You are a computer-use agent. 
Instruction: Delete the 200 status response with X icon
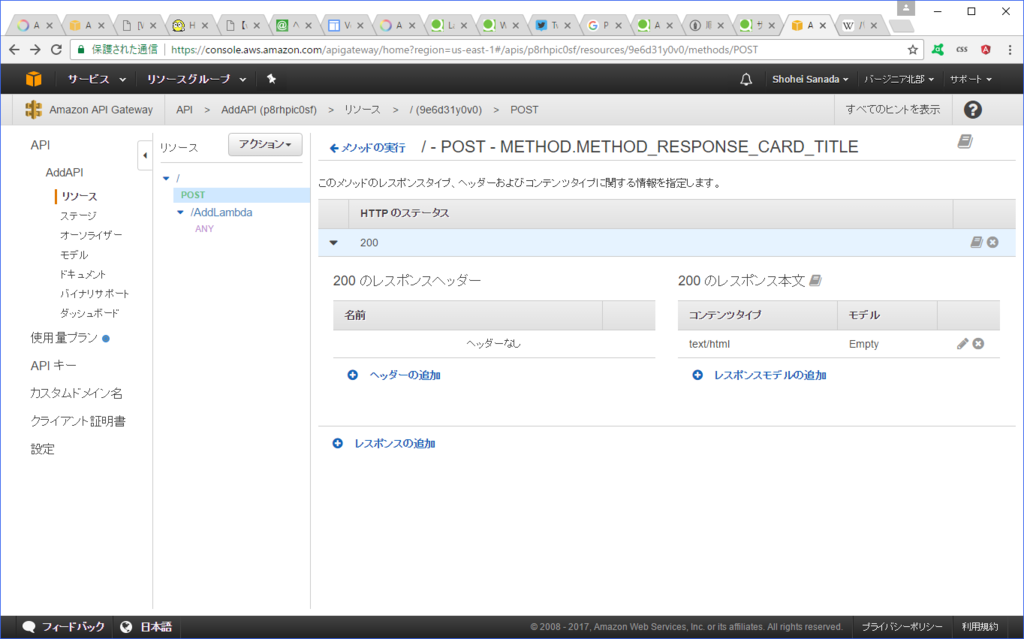pos(993,242)
